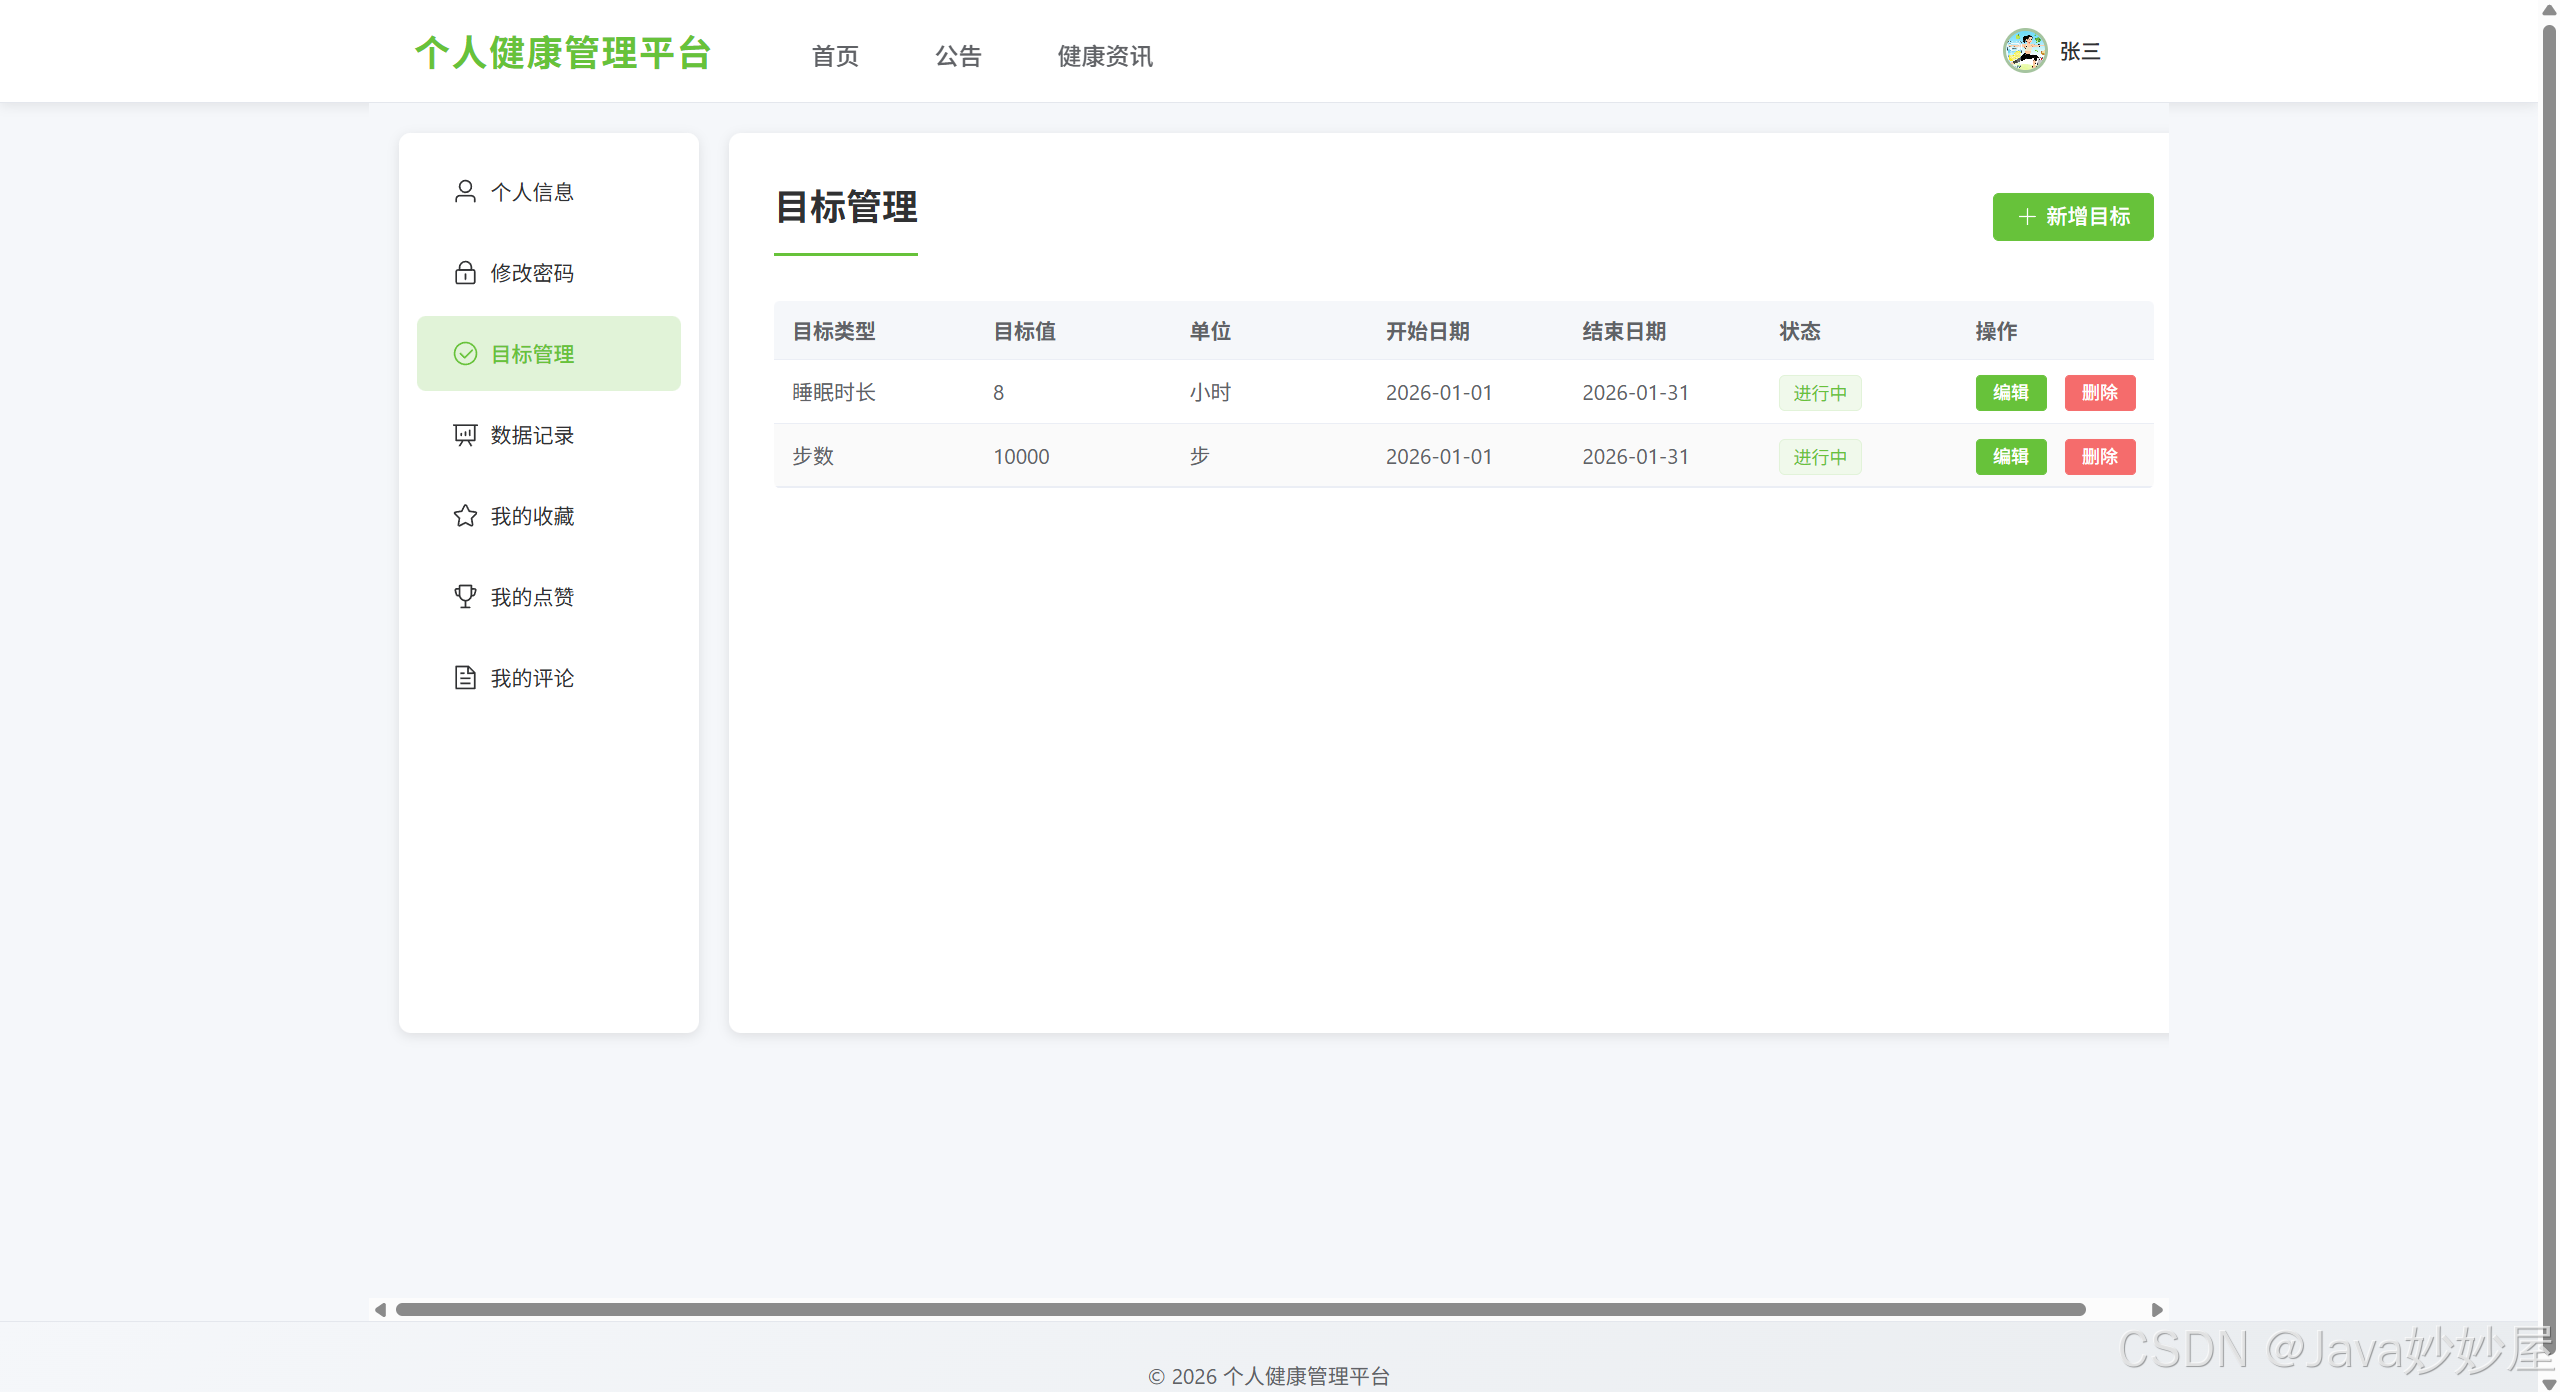The image size is (2560, 1392).
Task: Click the horizontal scrollbar left arrow
Action: pos(380,1310)
